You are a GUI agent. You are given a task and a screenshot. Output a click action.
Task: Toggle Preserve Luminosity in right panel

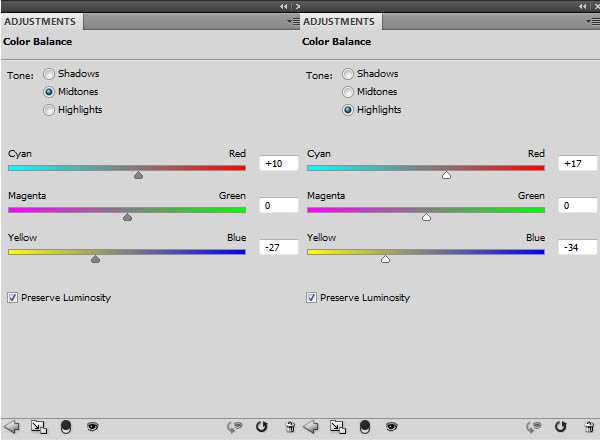click(311, 297)
